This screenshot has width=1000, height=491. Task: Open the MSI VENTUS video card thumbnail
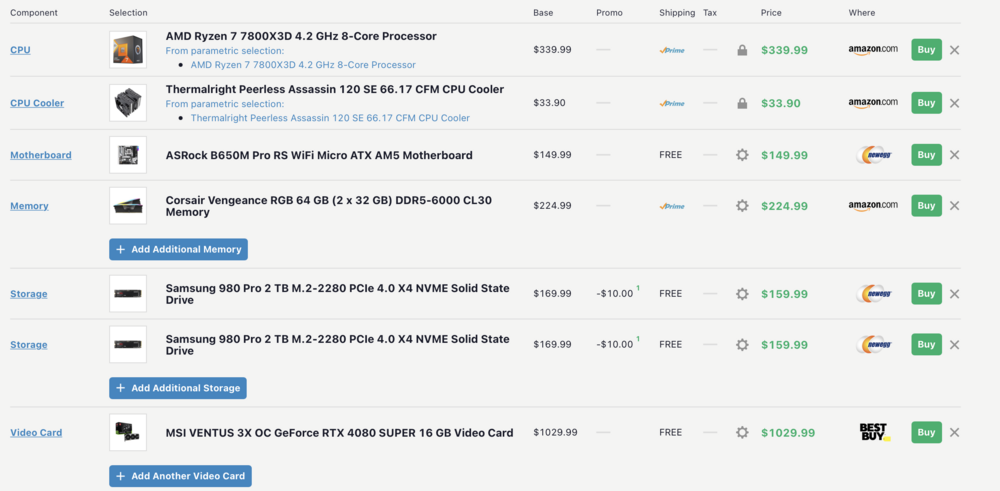(x=128, y=432)
